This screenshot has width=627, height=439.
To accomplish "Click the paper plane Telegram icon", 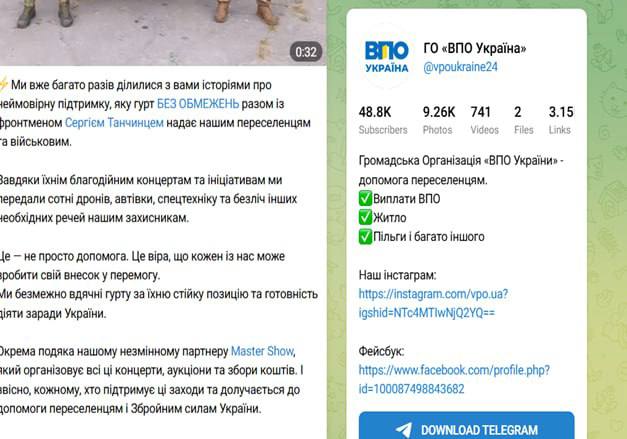I will (404, 430).
